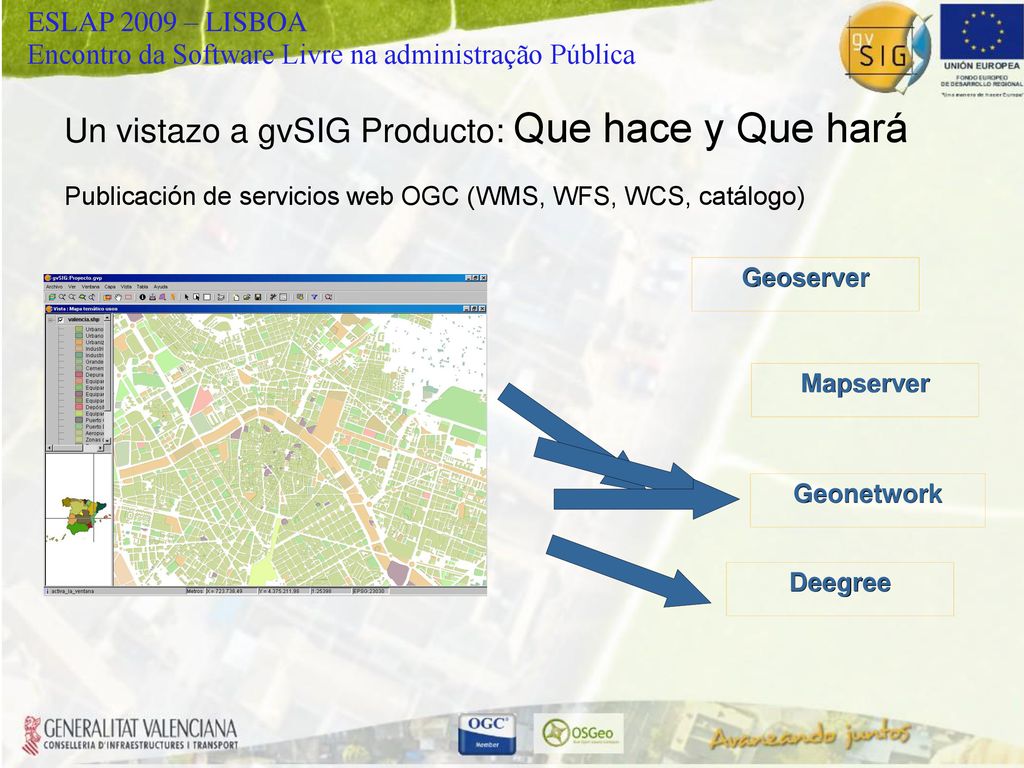Click the blue filter funnel icon
The width and height of the screenshot is (1024, 768).
point(315,297)
